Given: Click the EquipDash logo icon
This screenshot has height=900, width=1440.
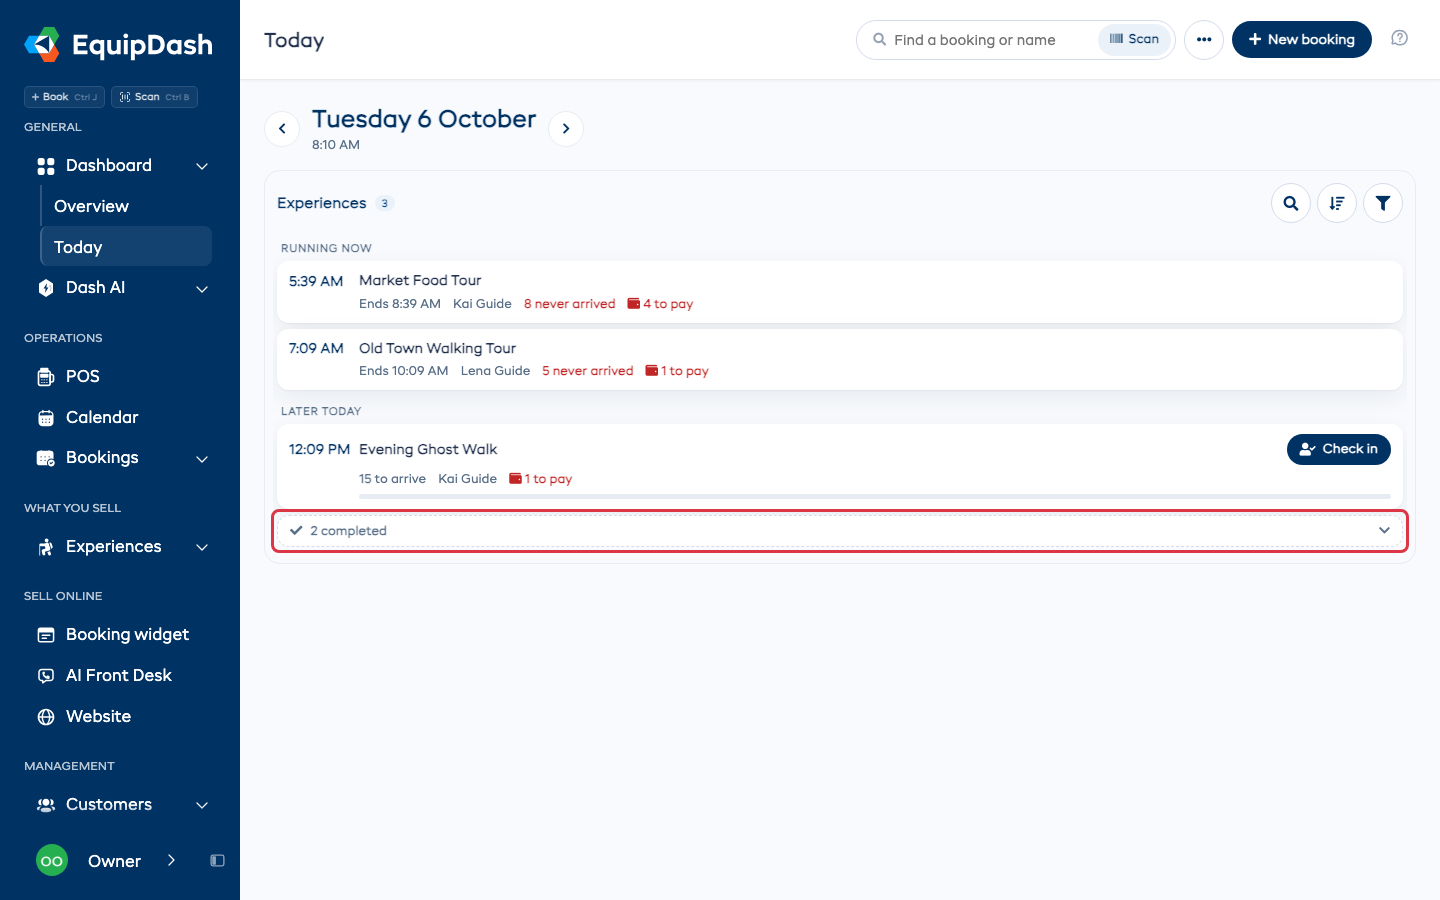Looking at the screenshot, I should tap(42, 44).
